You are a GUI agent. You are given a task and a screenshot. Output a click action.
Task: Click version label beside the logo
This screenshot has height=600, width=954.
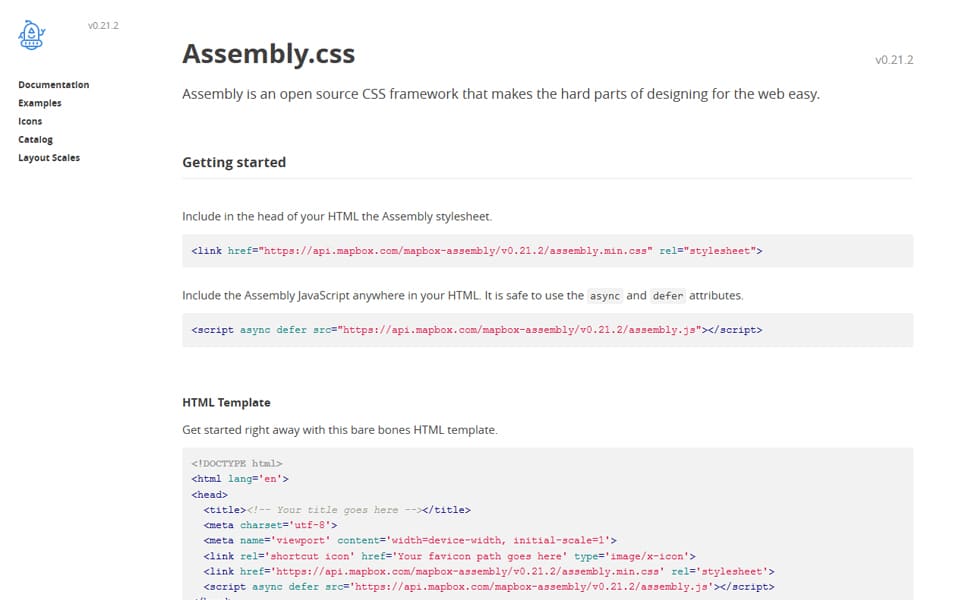[103, 26]
